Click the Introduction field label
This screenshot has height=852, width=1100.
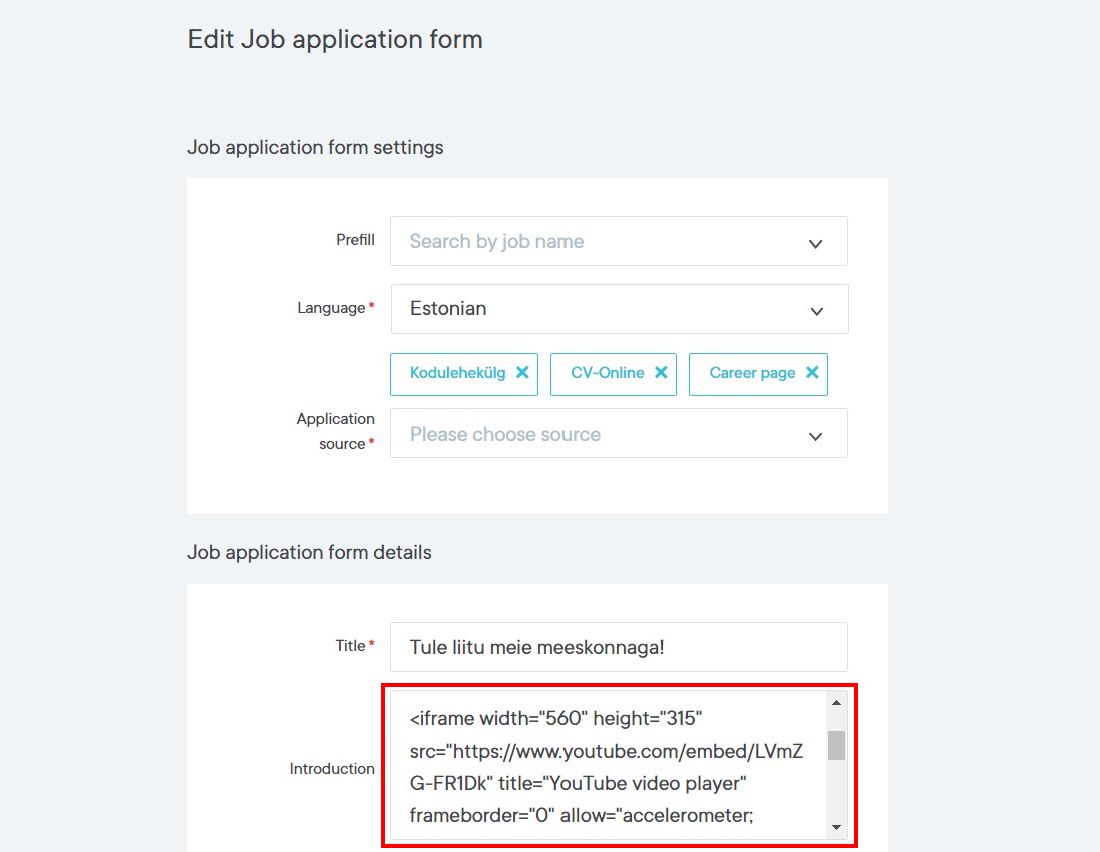point(332,769)
